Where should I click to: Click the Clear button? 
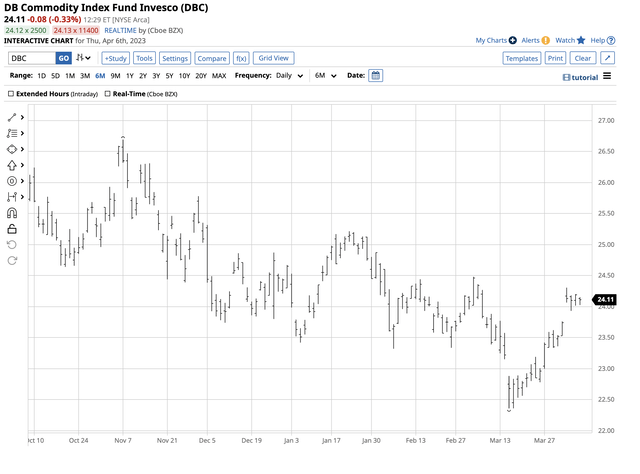click(x=582, y=58)
